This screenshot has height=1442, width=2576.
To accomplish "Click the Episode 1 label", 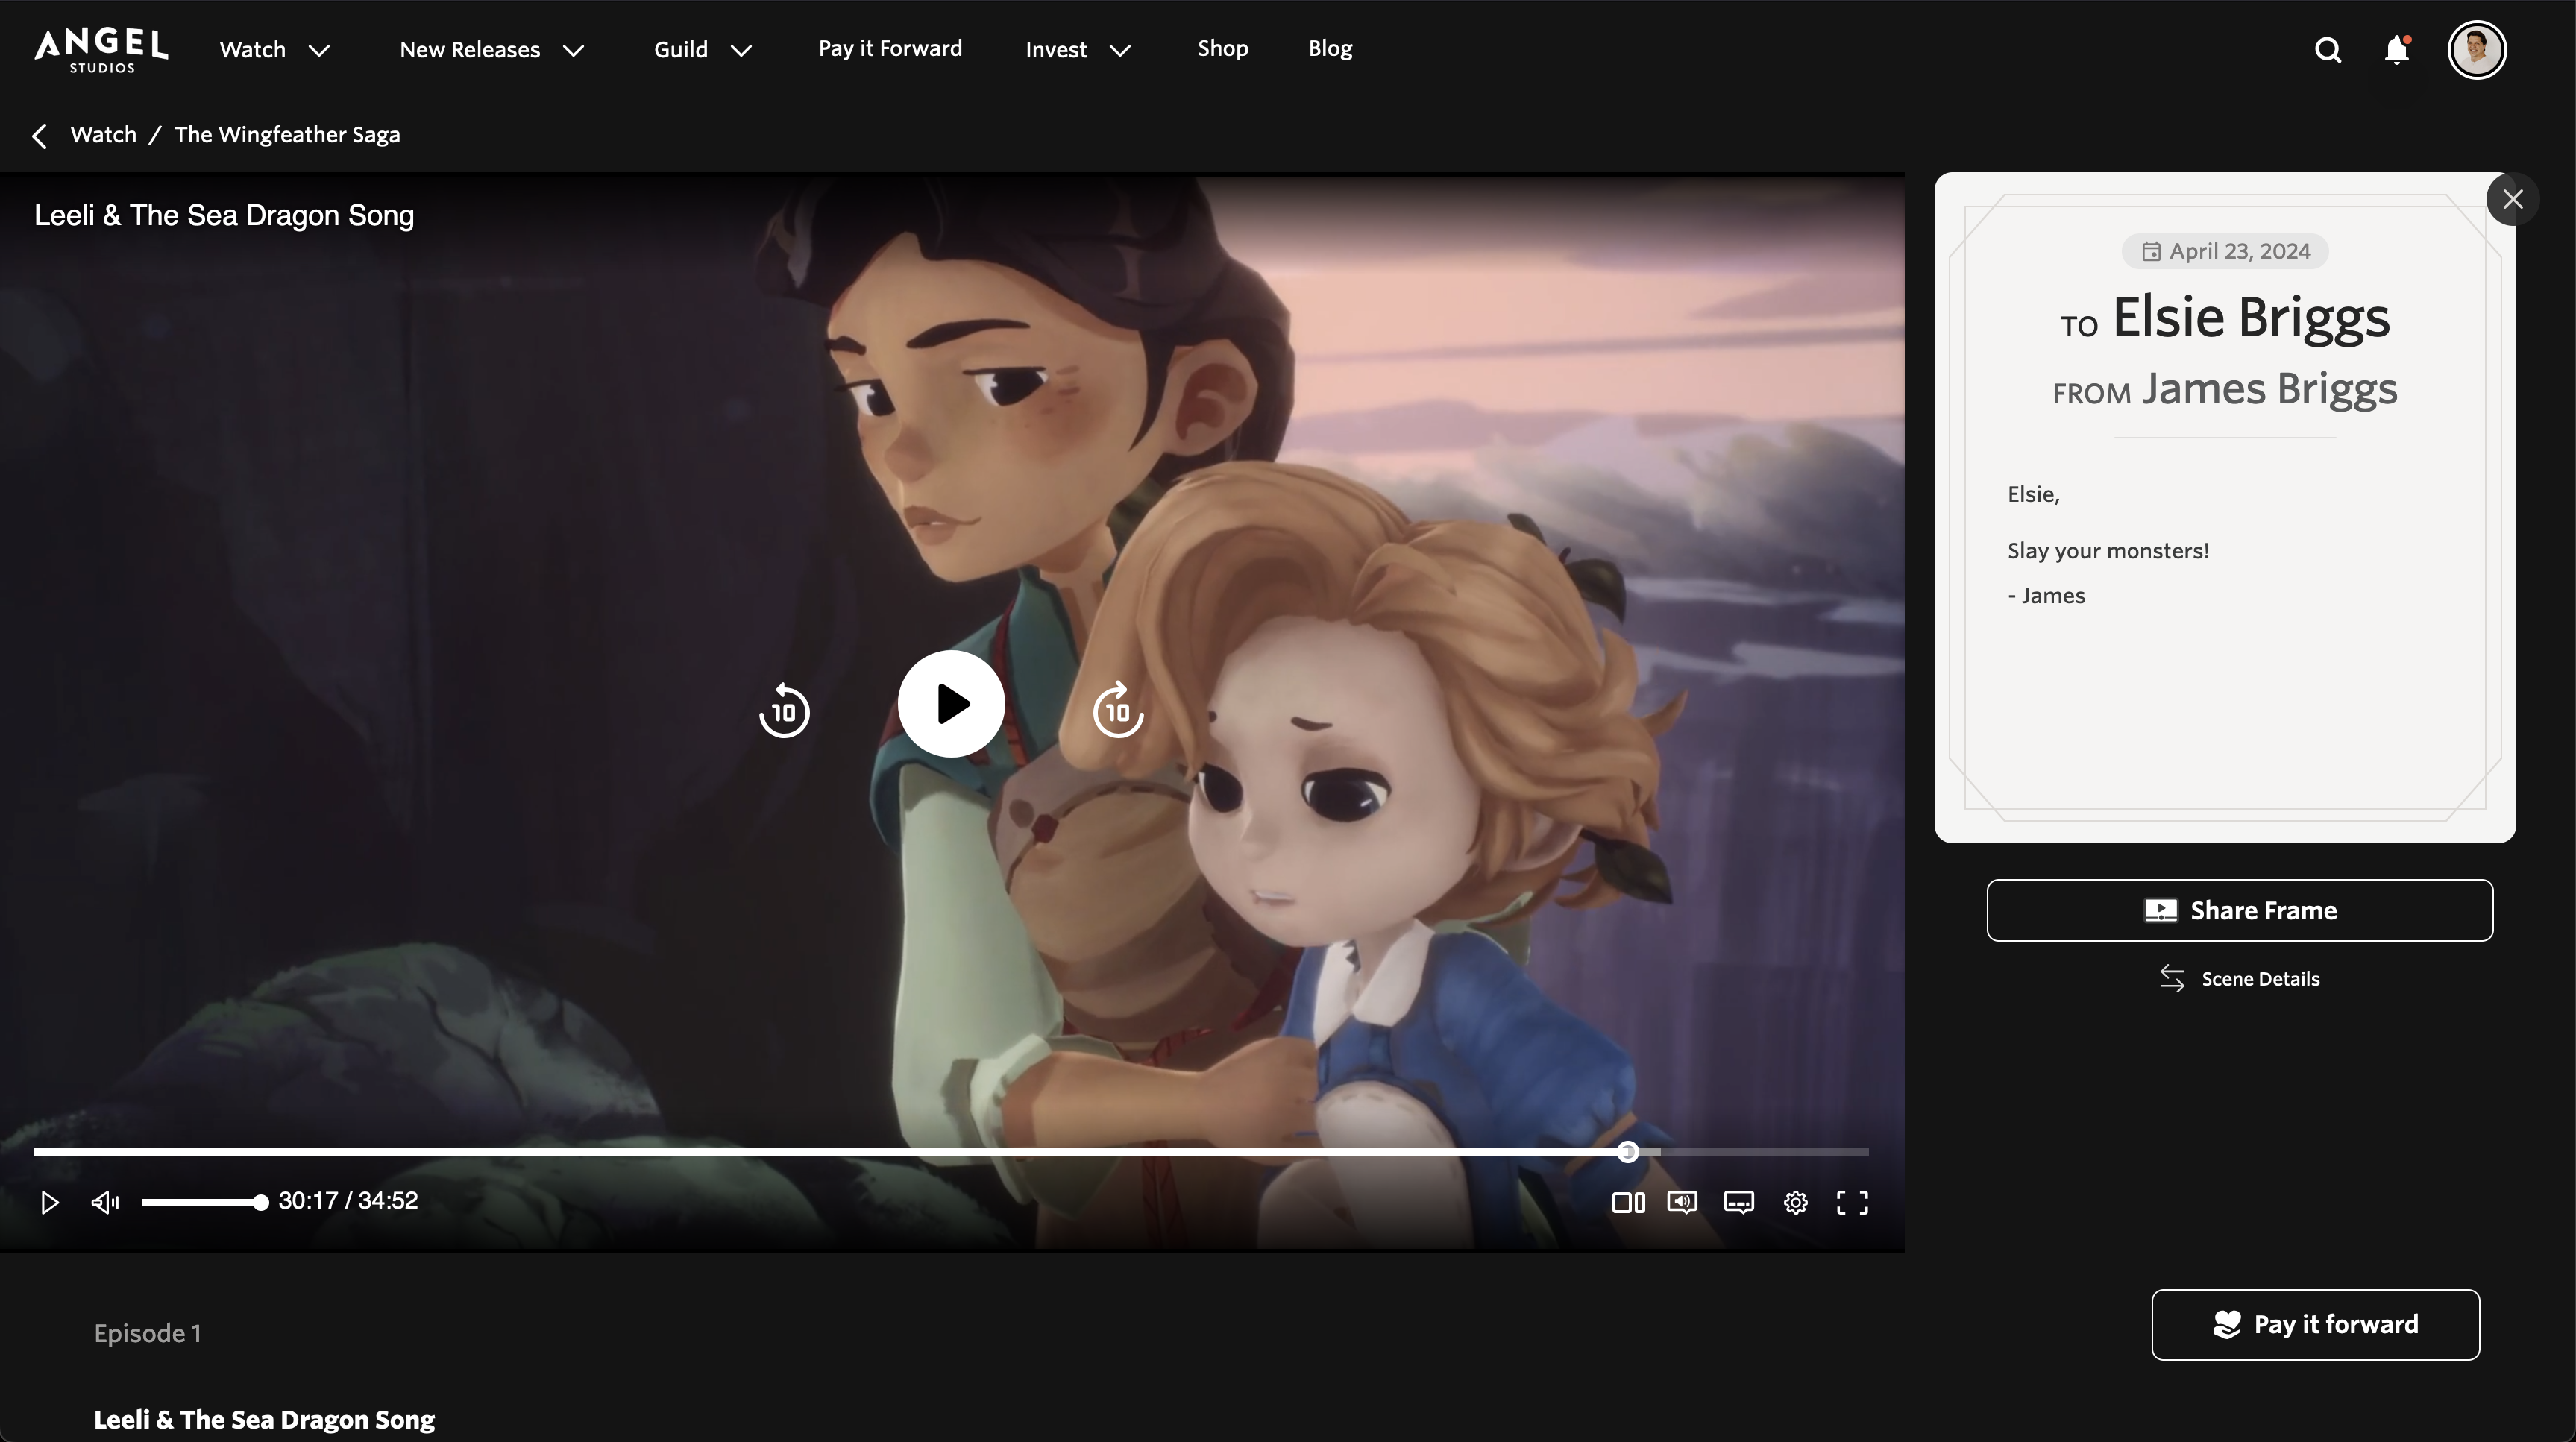I will point(148,1333).
